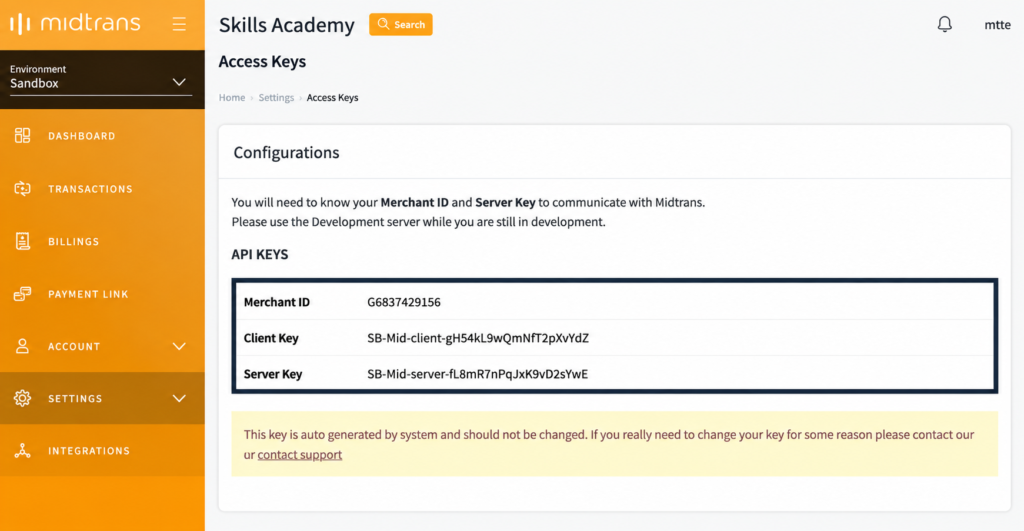
Task: Go to Home breadcrumb link
Action: pyautogui.click(x=232, y=97)
